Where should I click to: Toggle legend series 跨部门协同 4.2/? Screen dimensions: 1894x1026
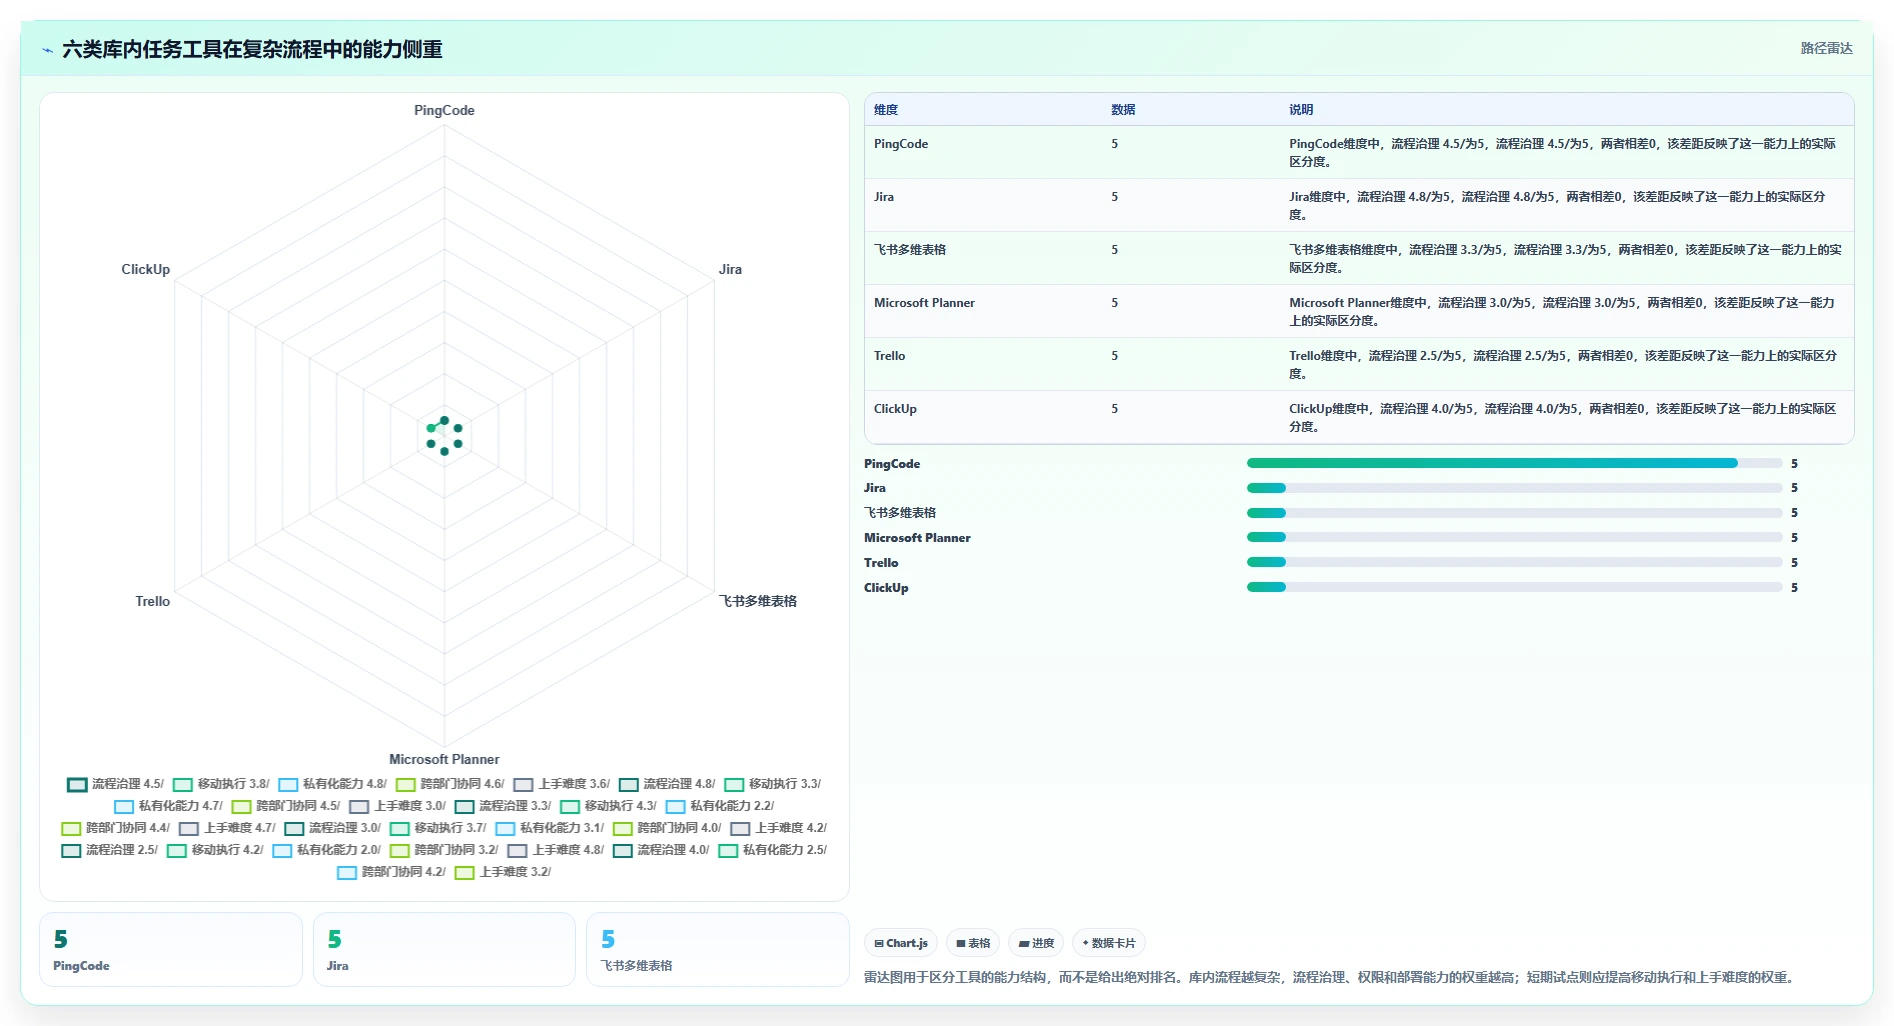(x=392, y=872)
